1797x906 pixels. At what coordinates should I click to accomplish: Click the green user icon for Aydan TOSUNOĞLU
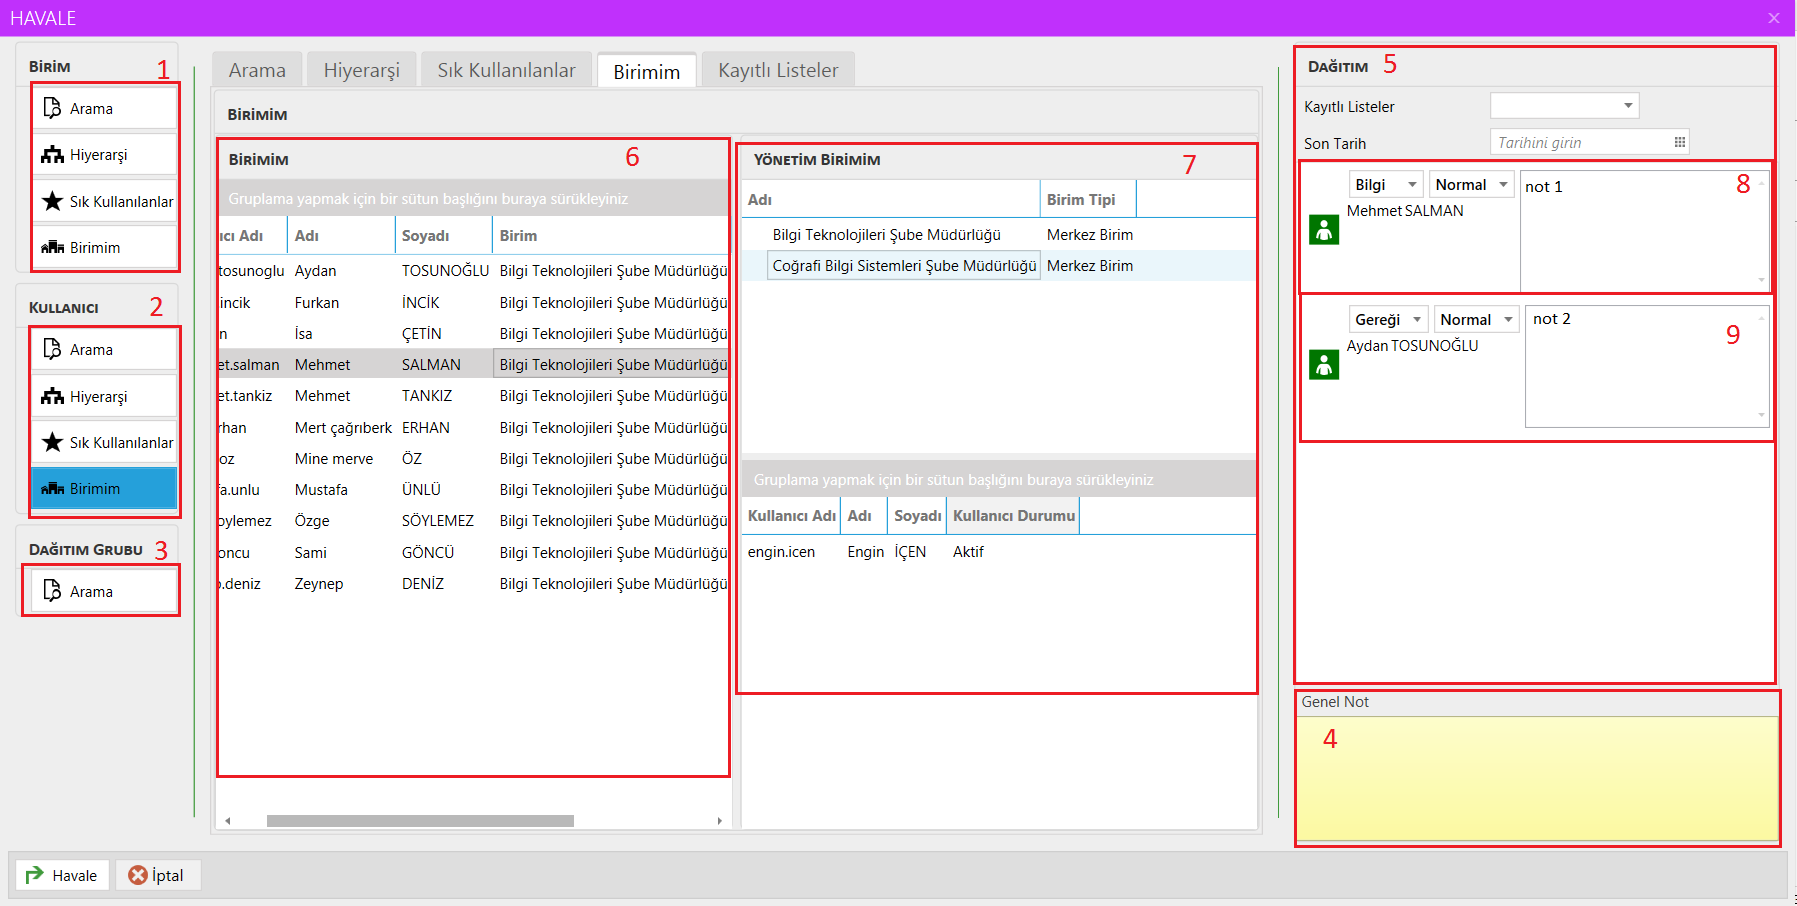coord(1324,365)
